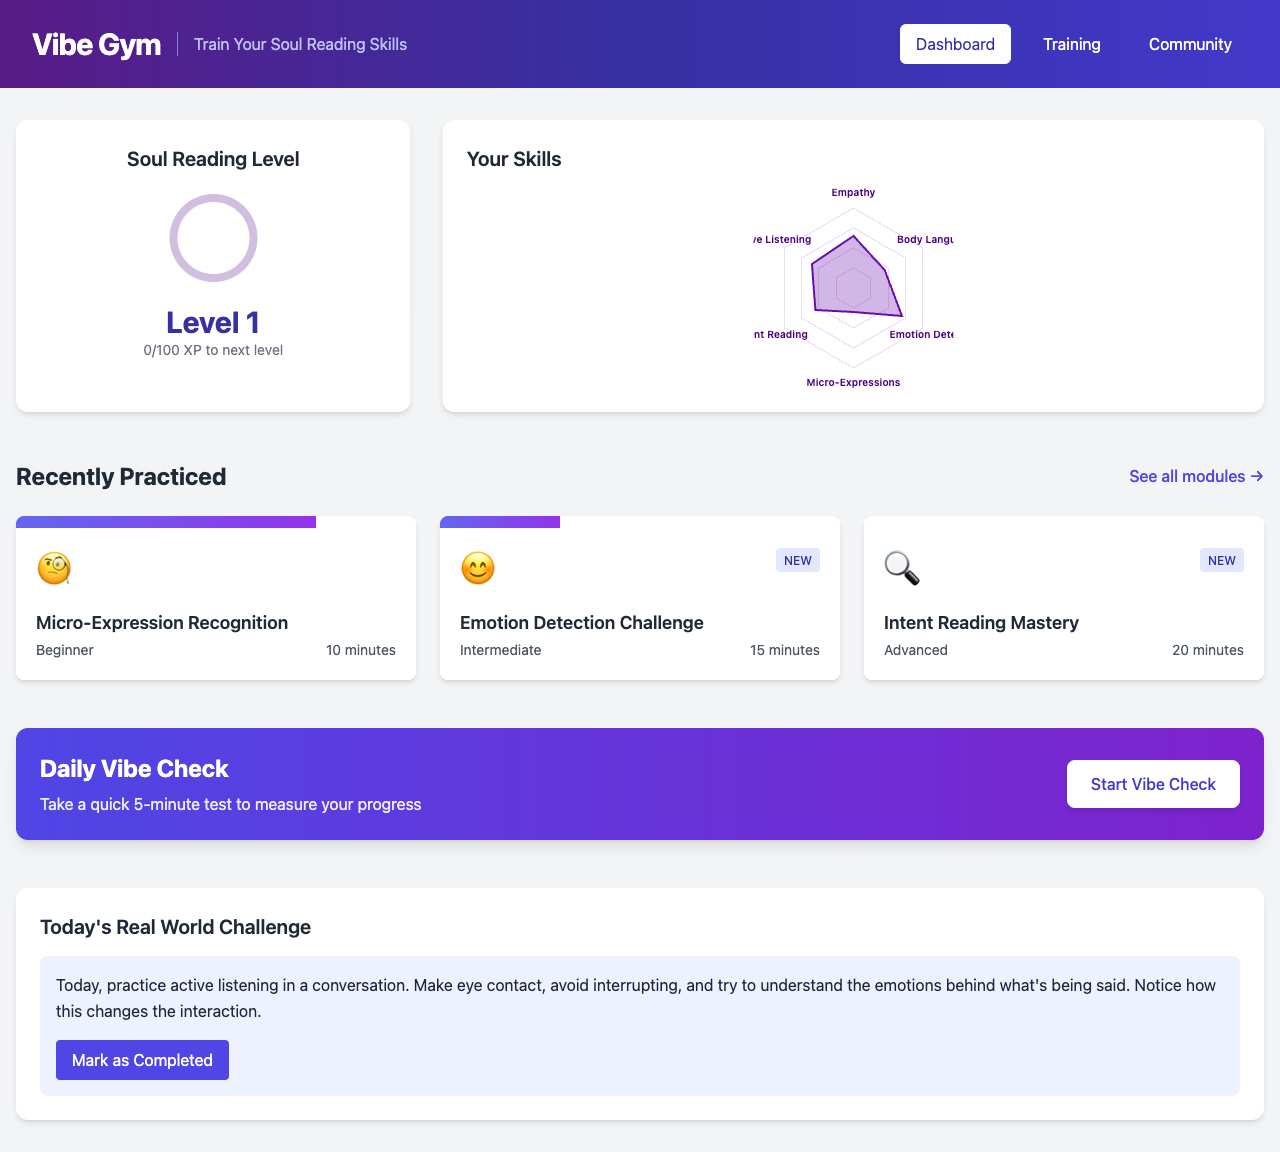The width and height of the screenshot is (1280, 1152).
Task: Click the Vibe Gym logo
Action: point(96,44)
